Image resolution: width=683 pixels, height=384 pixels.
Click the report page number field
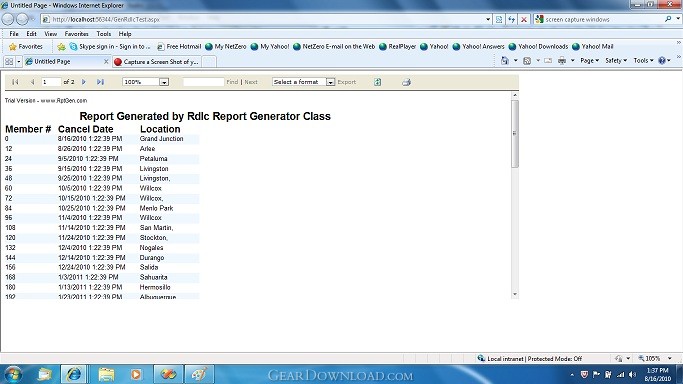51,82
